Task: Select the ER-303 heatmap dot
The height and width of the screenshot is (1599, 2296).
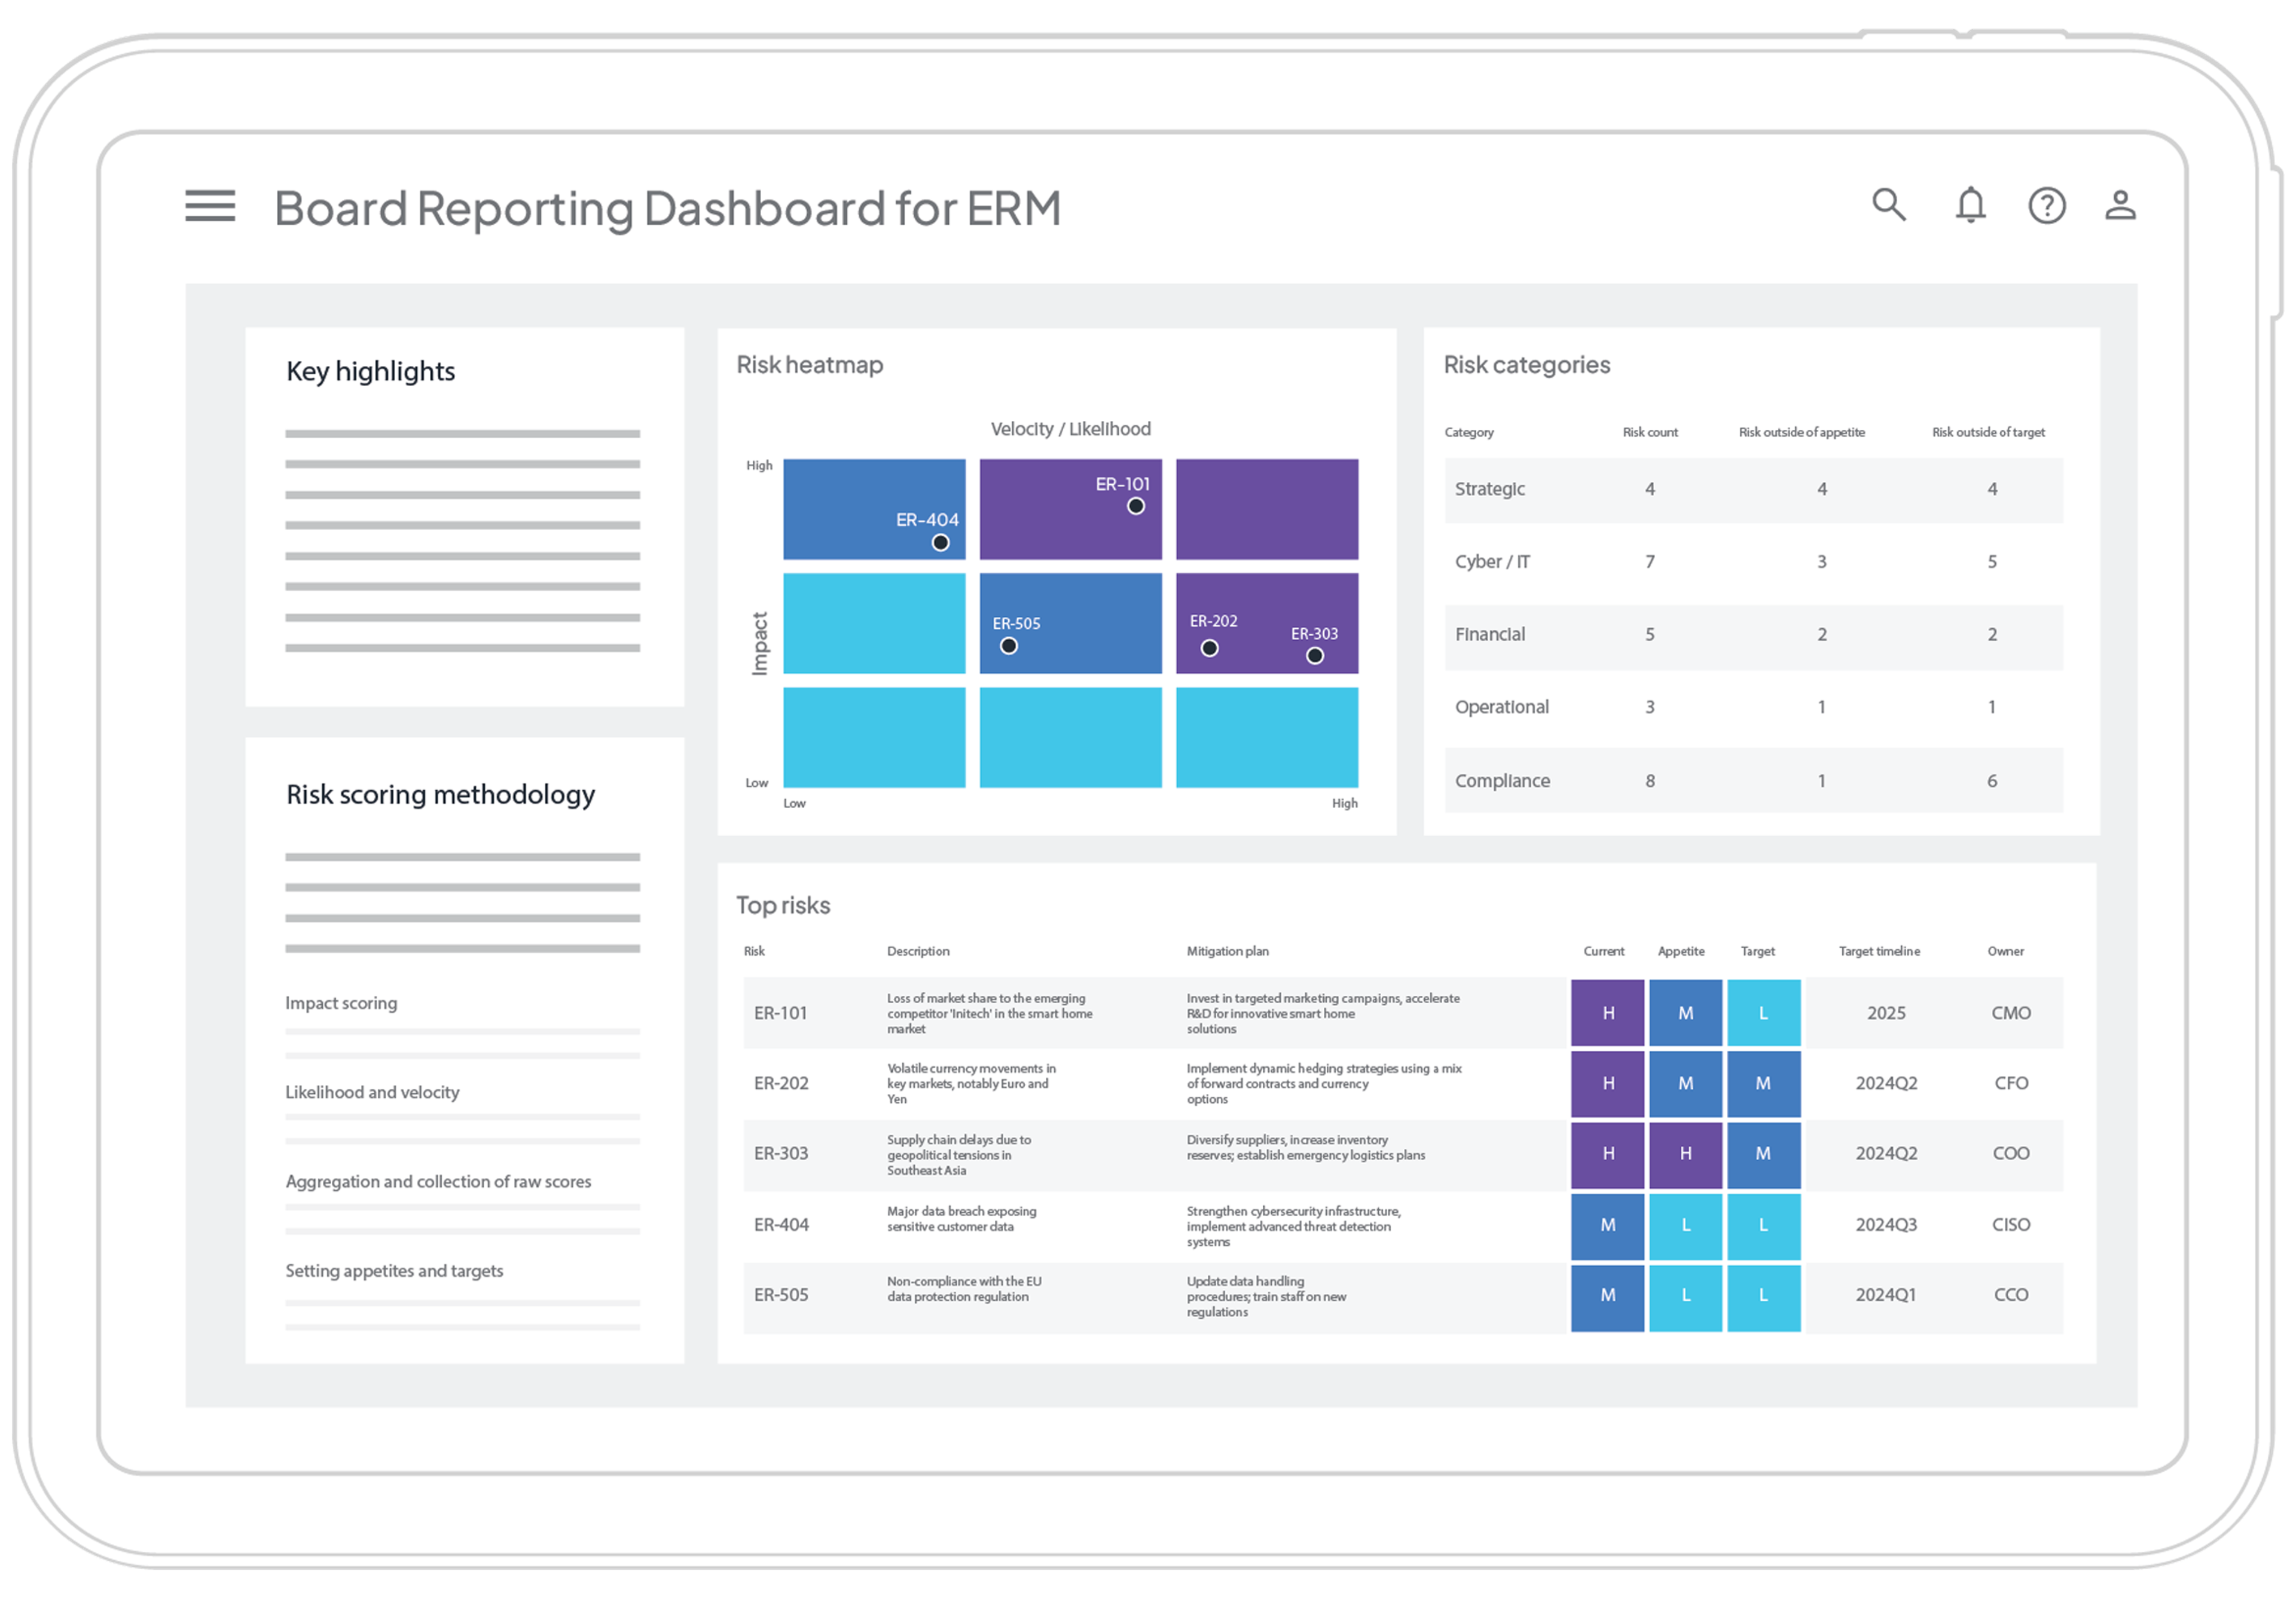Action: pos(1315,656)
